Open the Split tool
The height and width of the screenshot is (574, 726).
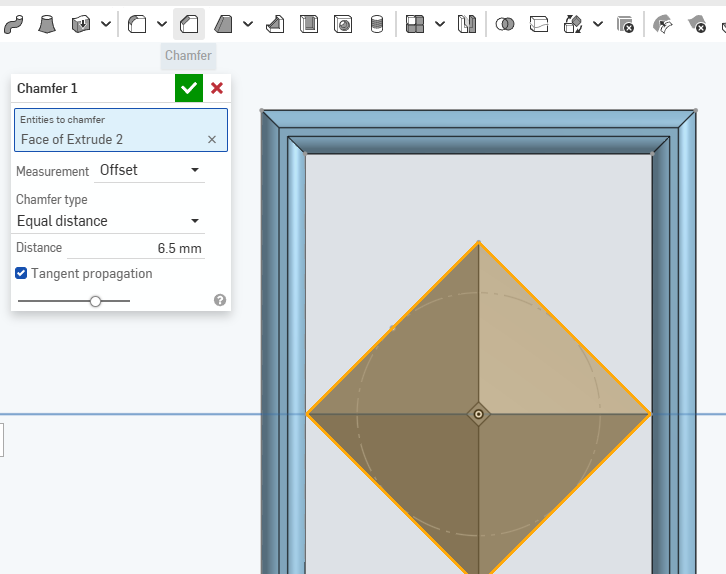[539, 24]
